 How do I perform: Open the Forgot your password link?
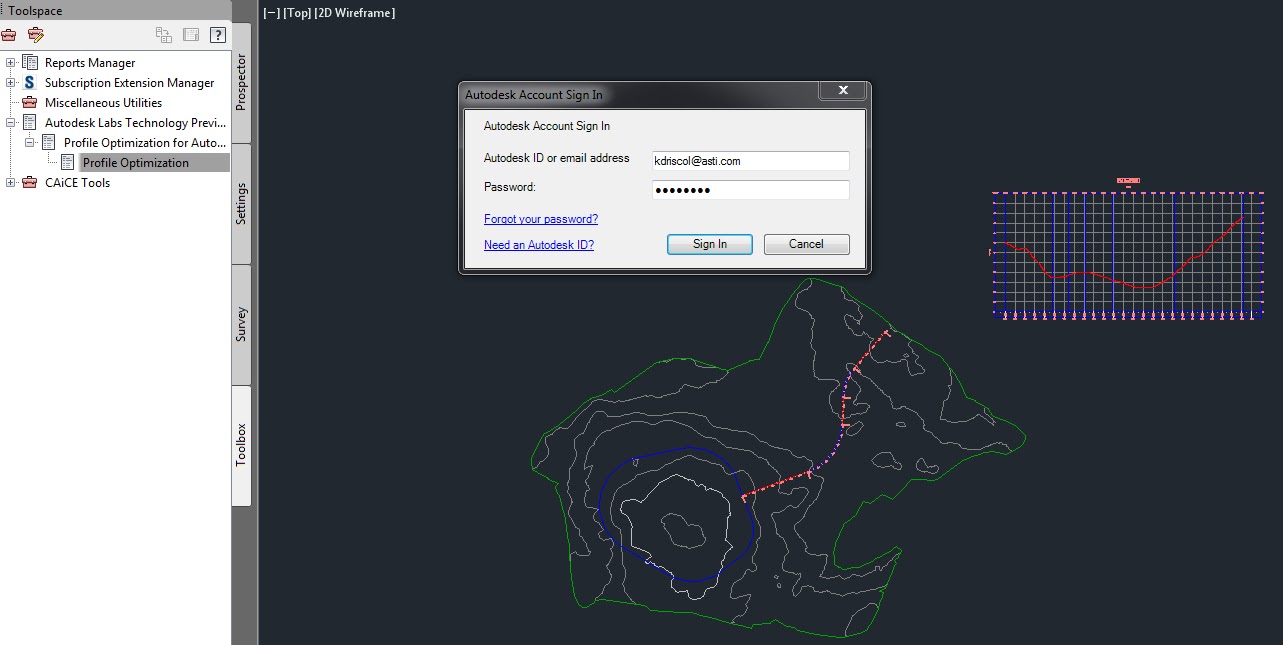pos(541,219)
